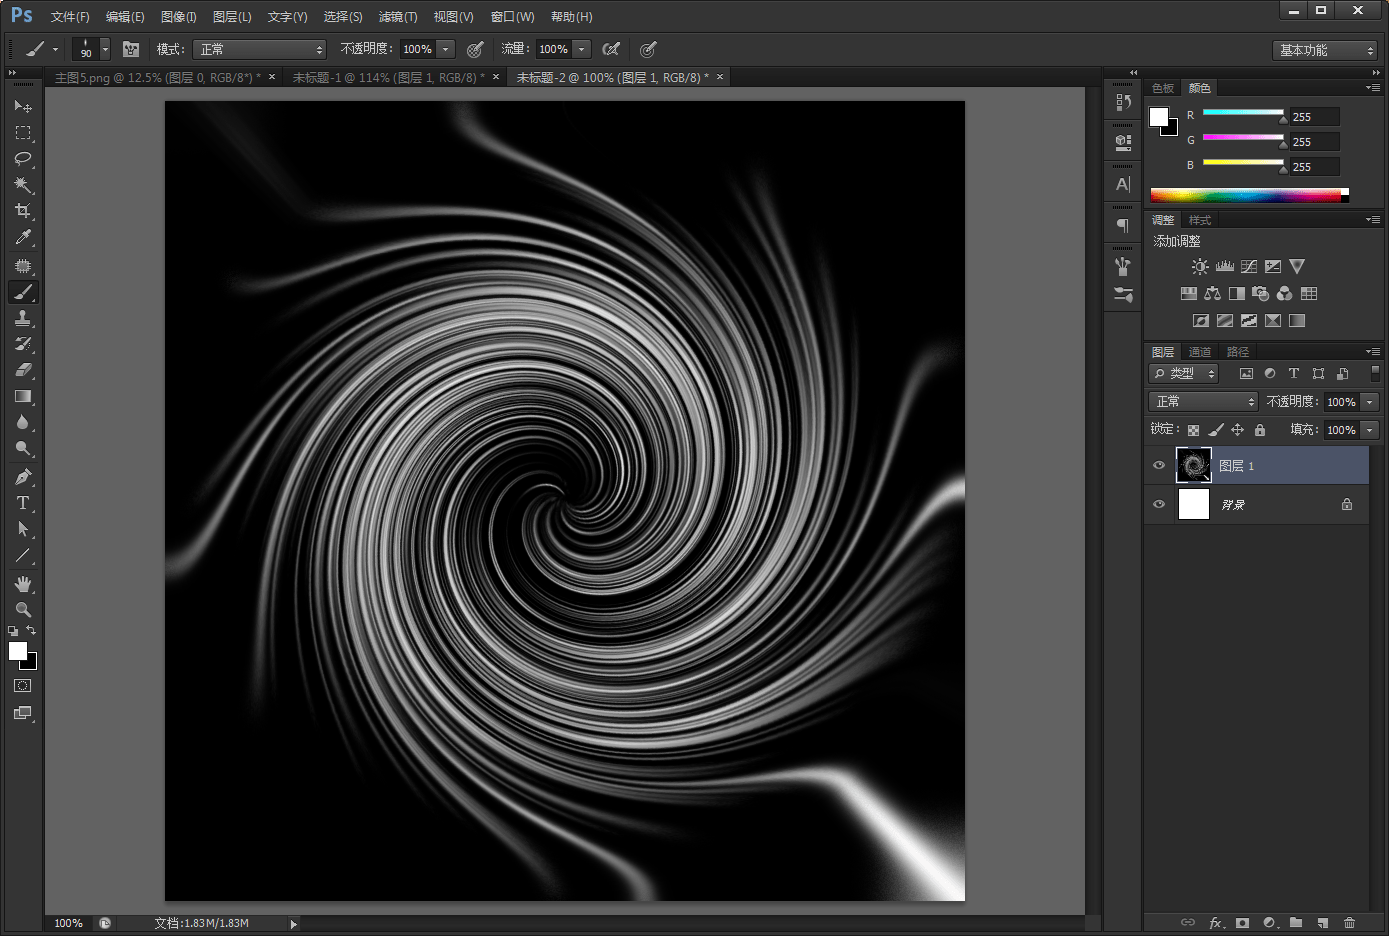Select the Line shape tool
Screen dimensions: 1389x936
[x=23, y=555]
